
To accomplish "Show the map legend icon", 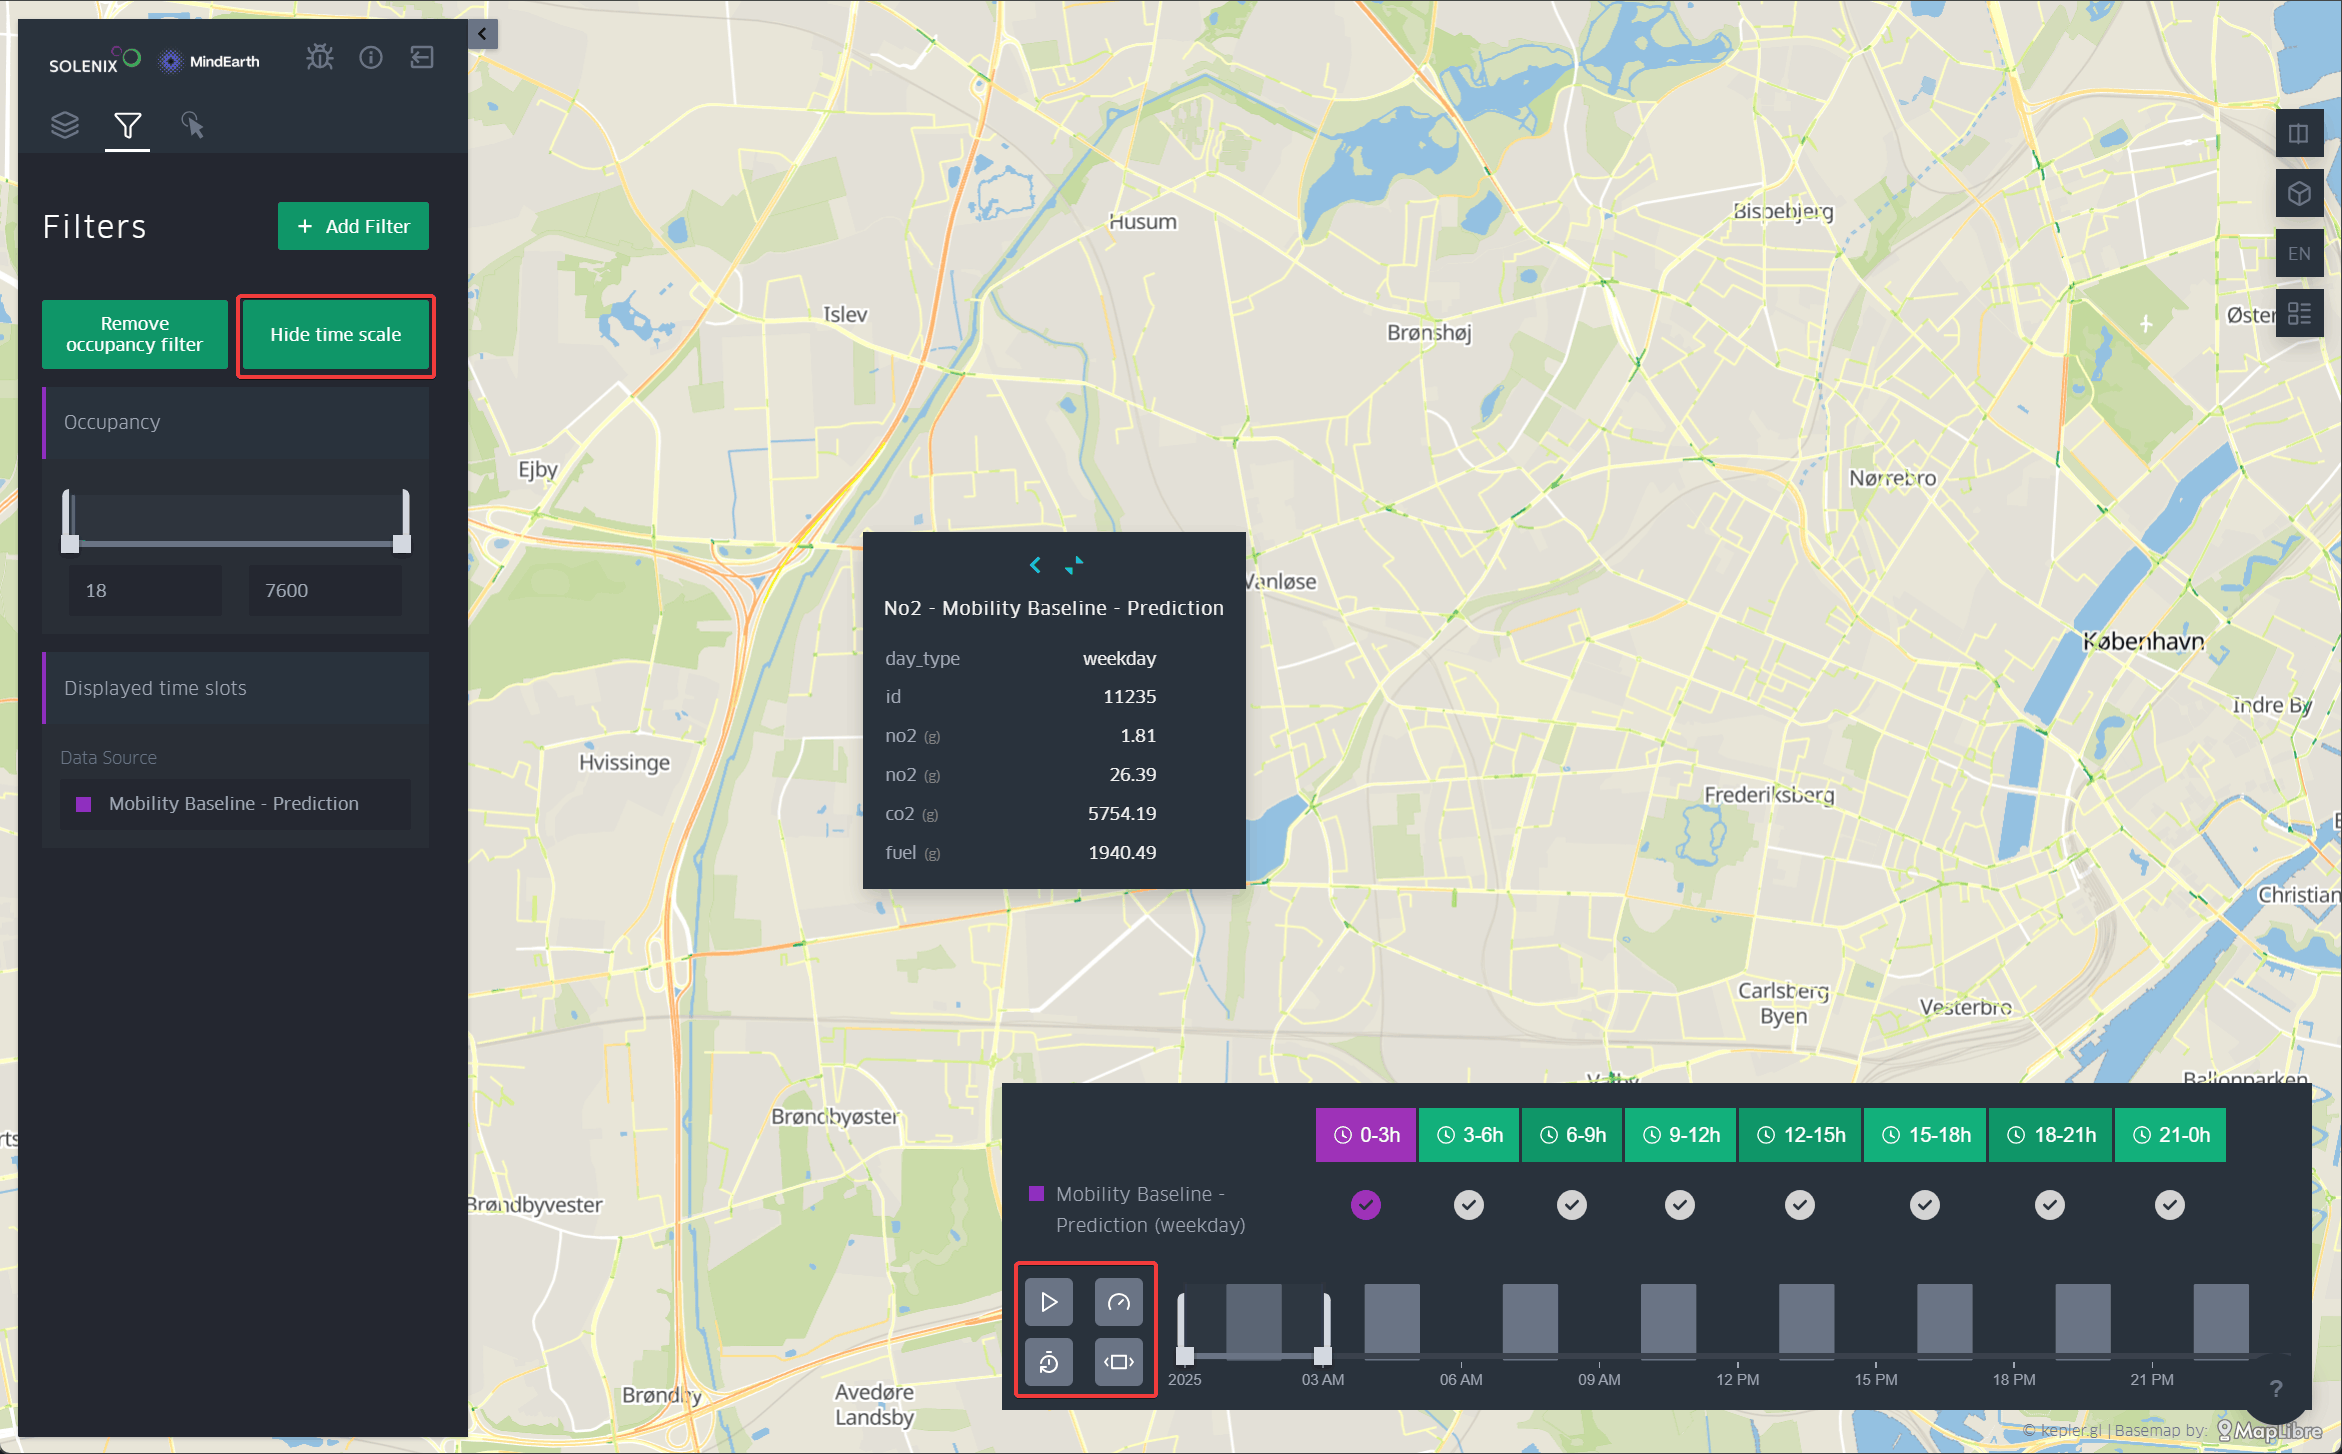I will click(x=2298, y=314).
